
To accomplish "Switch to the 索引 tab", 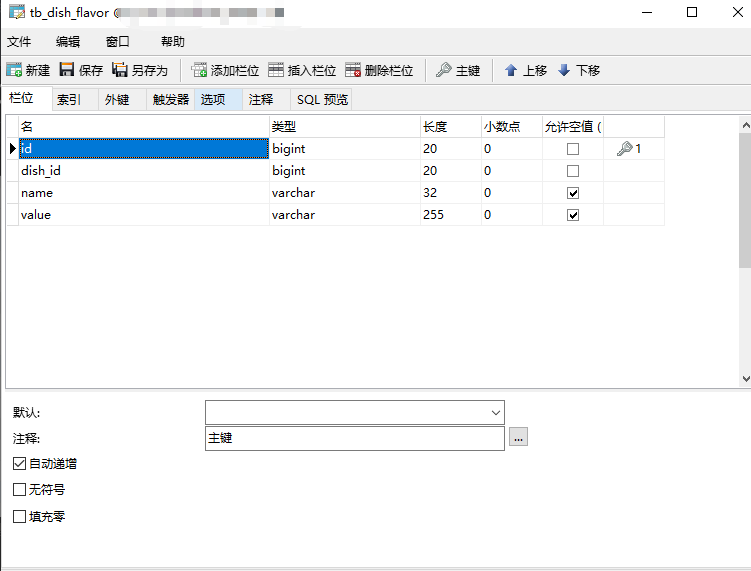I will click(x=75, y=100).
